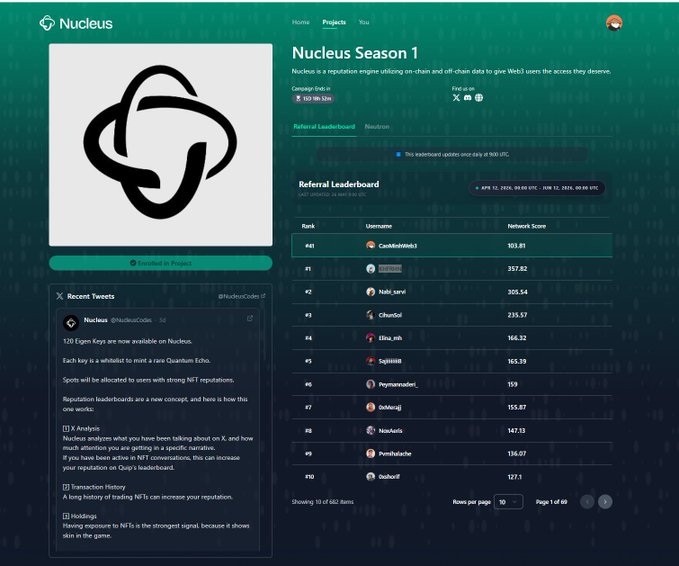Click username CaoMinhWeb3
The height and width of the screenshot is (566, 679).
coord(398,246)
